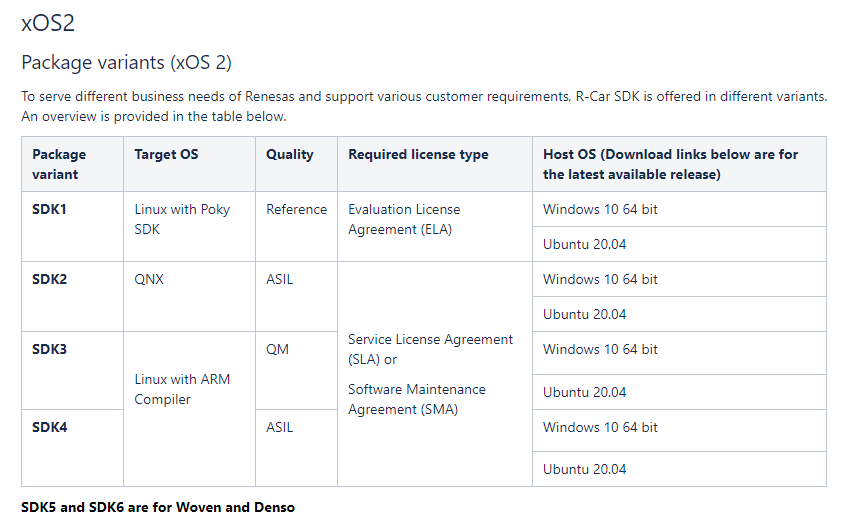The height and width of the screenshot is (524, 845).
Task: Select the SDK1 package variant cell
Action: coord(49,209)
